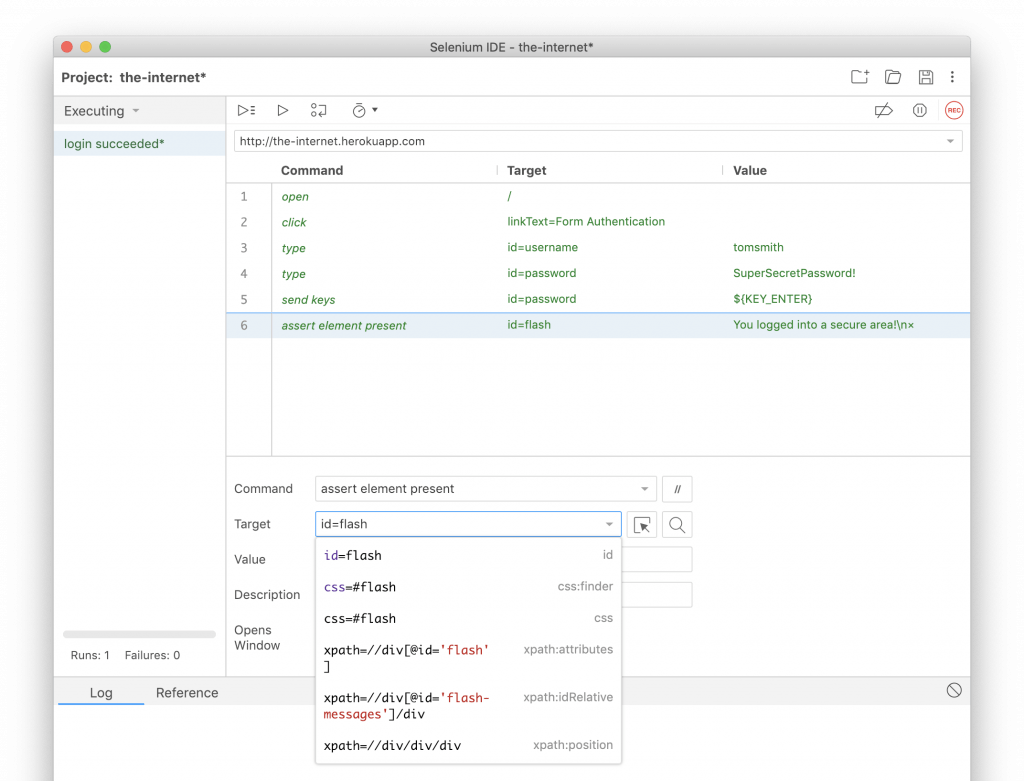
Task: Create a new project
Action: coord(859,76)
